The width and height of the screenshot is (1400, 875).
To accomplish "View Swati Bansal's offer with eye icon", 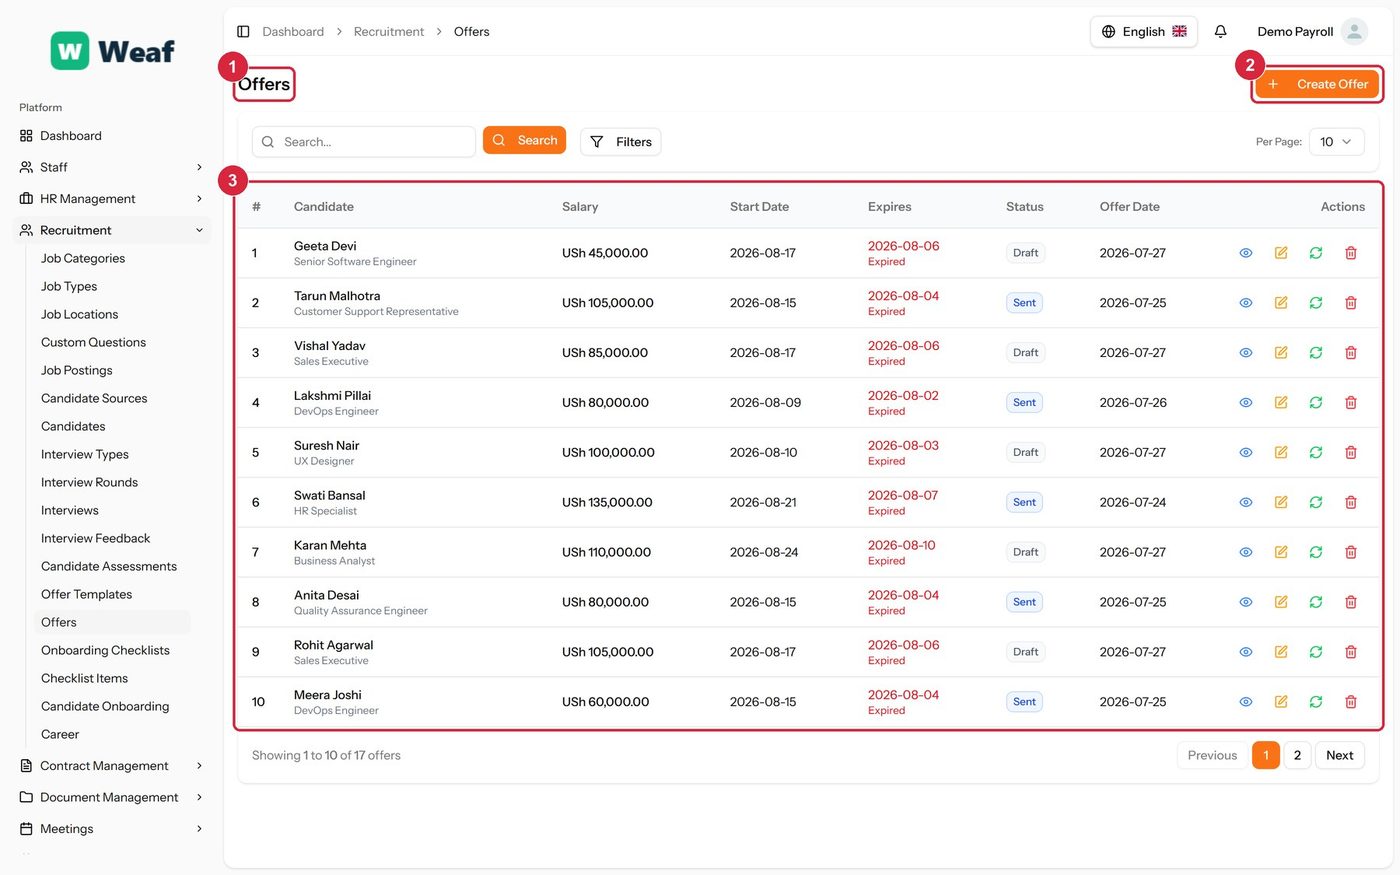I will [1246, 503].
